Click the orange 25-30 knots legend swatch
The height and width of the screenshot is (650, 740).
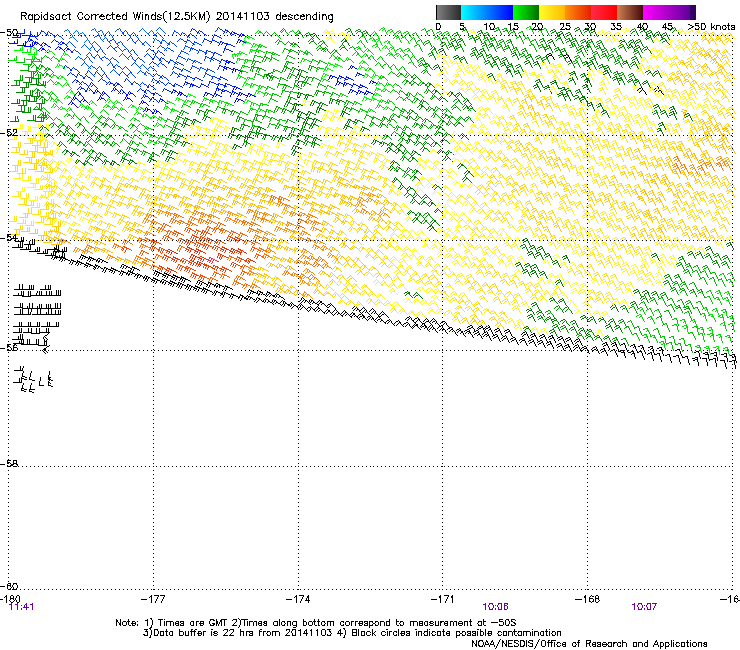click(578, 12)
